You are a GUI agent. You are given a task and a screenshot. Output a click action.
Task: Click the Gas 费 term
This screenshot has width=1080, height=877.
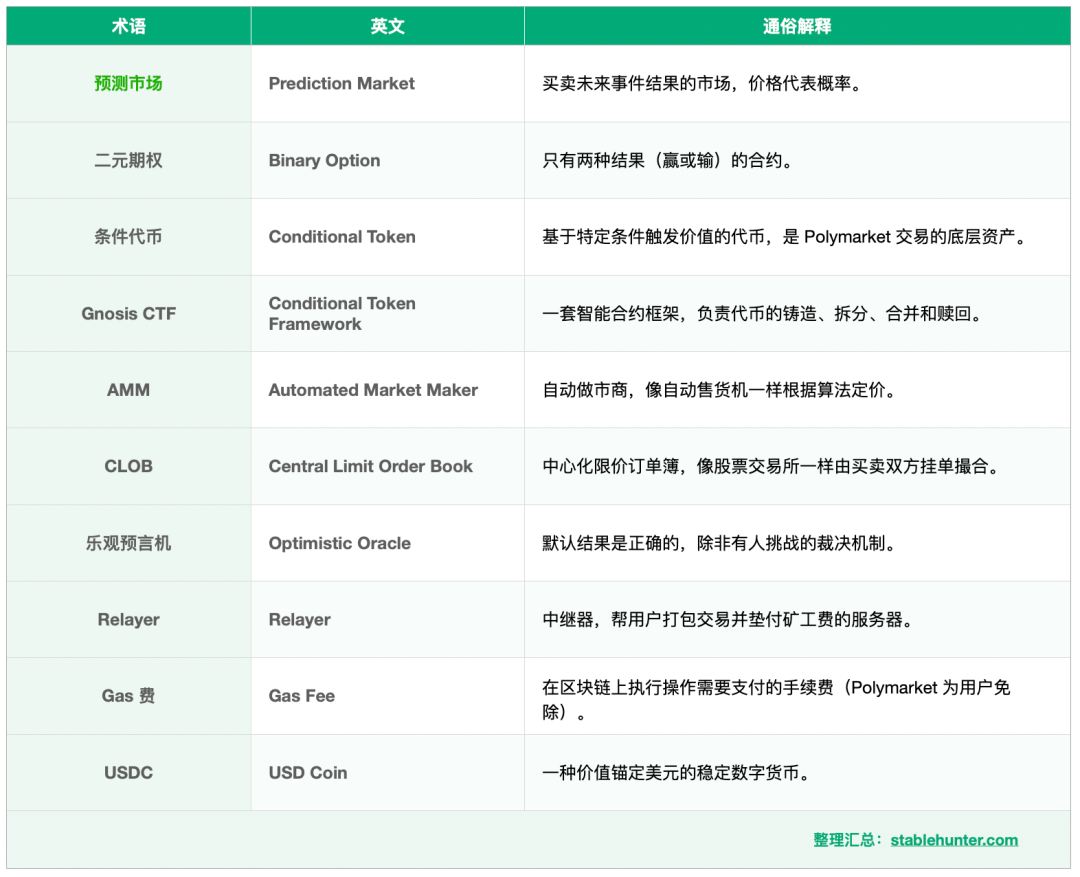pos(128,696)
